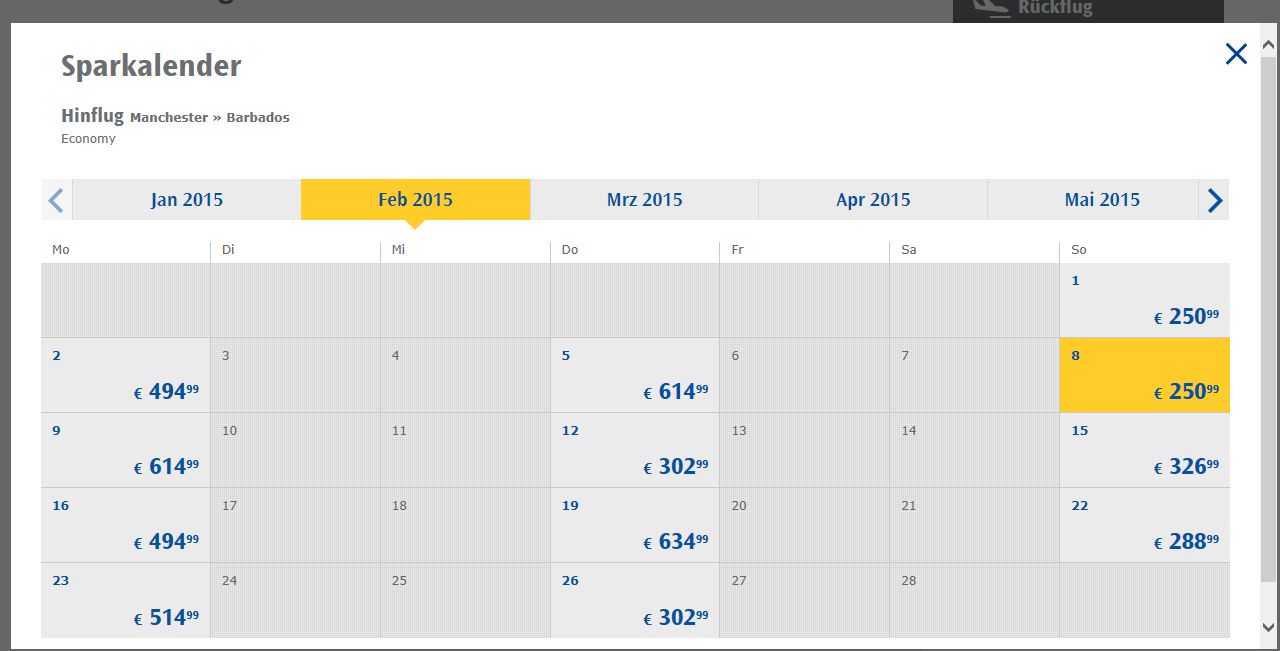
Task: Click the So weekday header
Action: pyautogui.click(x=1079, y=250)
